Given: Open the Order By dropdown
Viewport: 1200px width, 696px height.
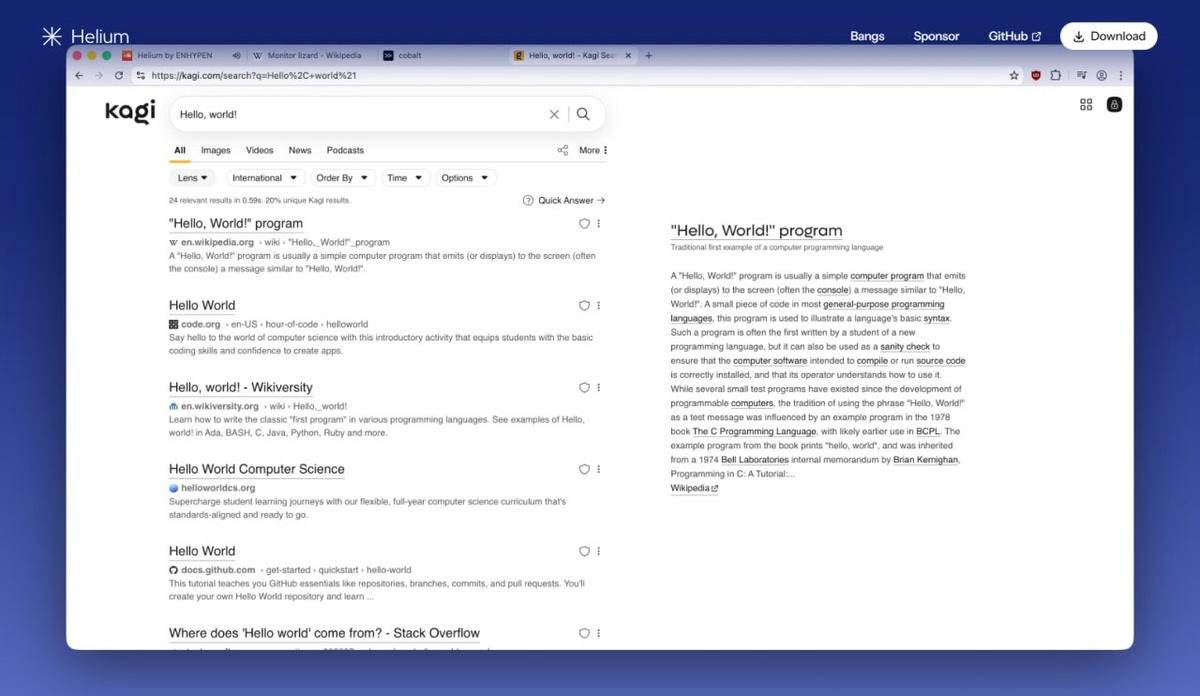Looking at the screenshot, I should 342,178.
